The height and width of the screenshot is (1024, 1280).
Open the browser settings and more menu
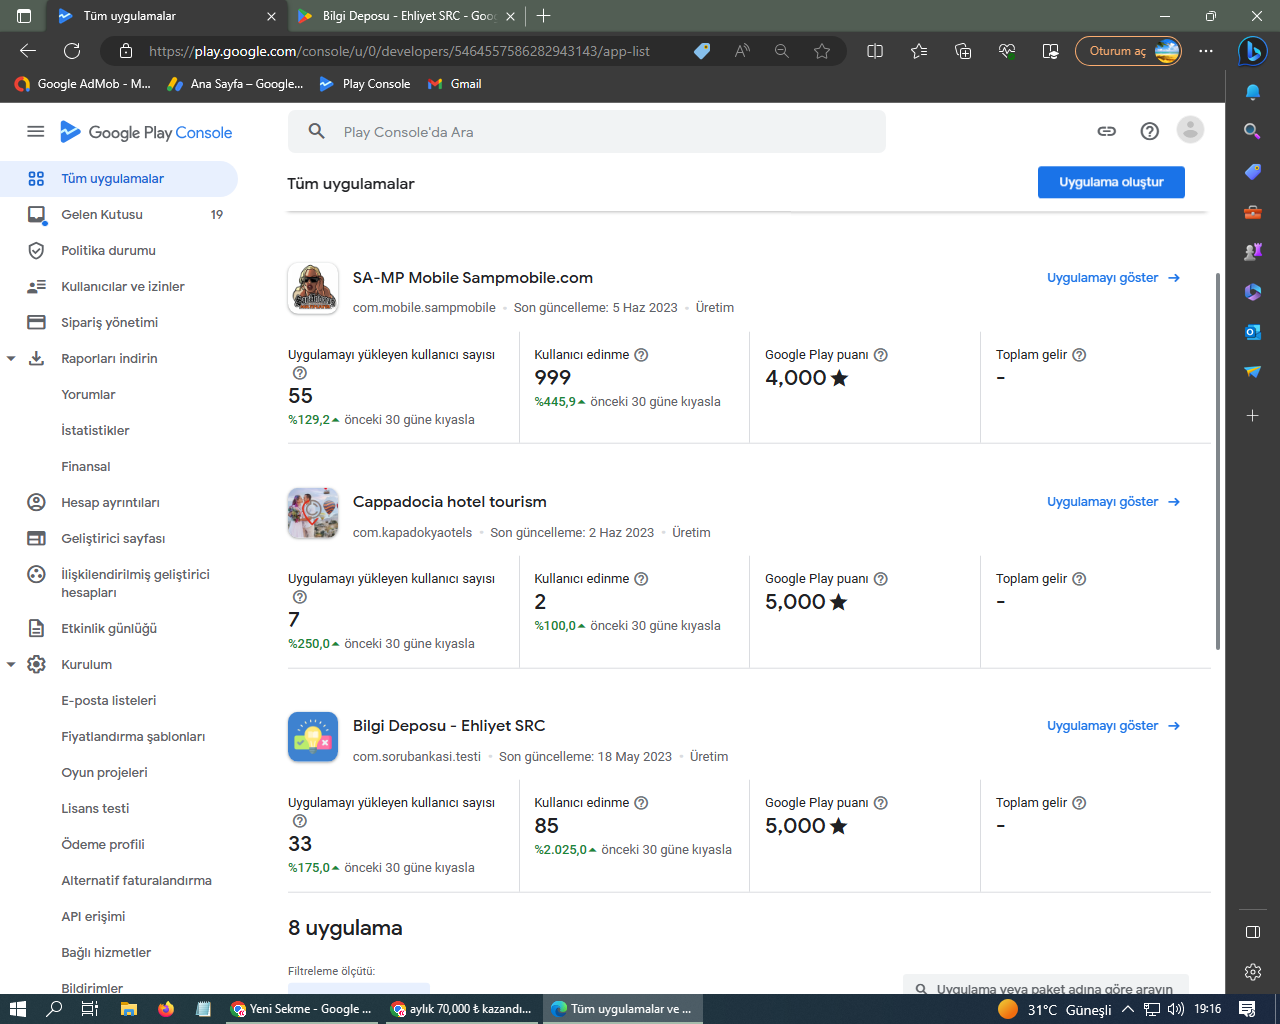(x=1206, y=51)
